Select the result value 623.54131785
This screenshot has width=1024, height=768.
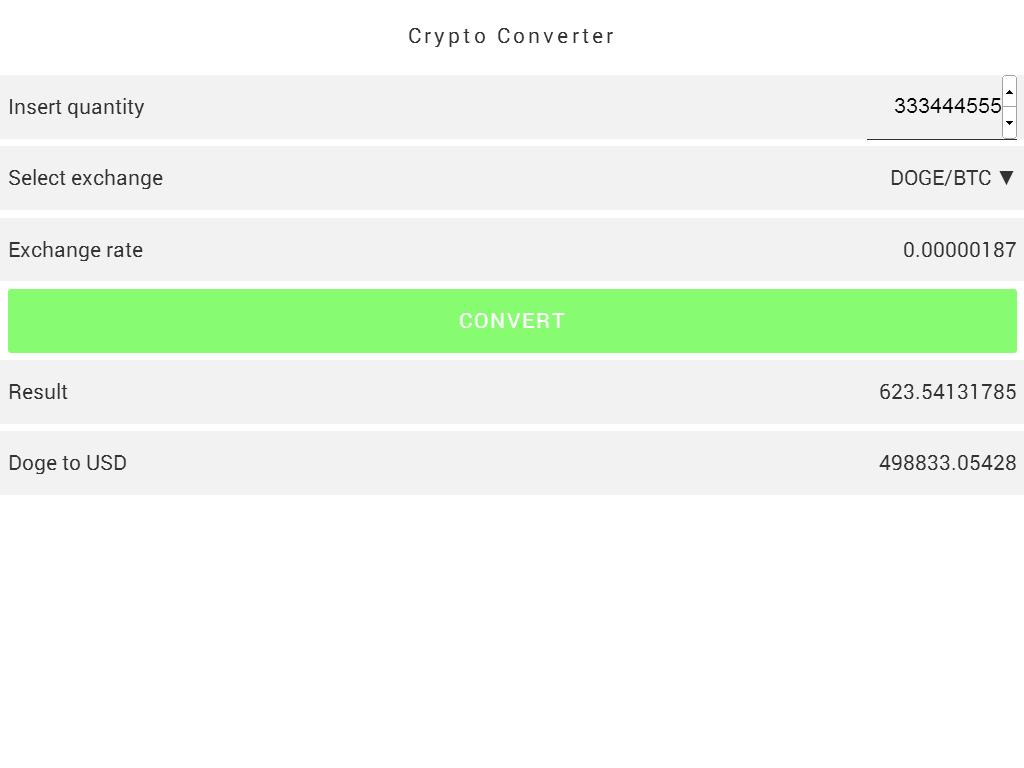click(x=947, y=392)
